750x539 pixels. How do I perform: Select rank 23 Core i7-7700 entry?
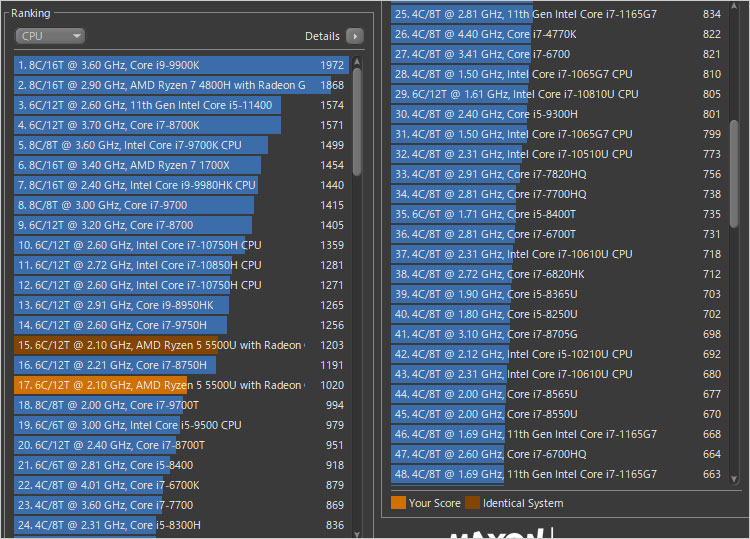pos(182,505)
